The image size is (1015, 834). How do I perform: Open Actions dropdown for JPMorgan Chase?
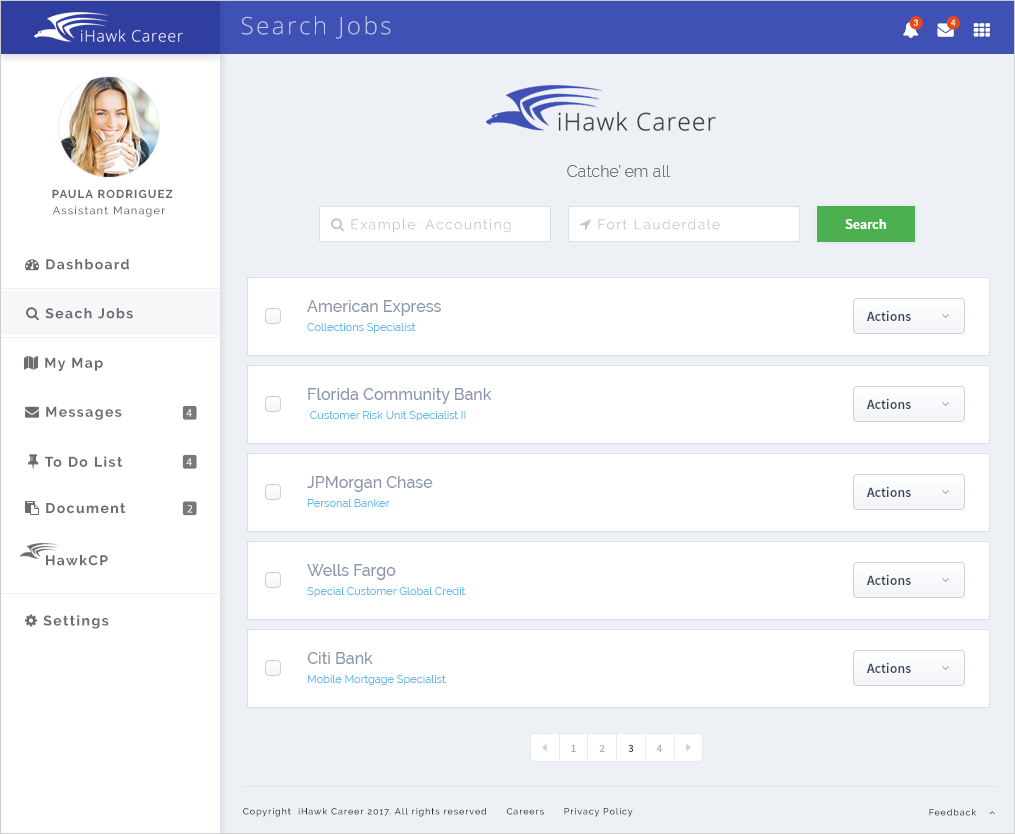(x=909, y=492)
